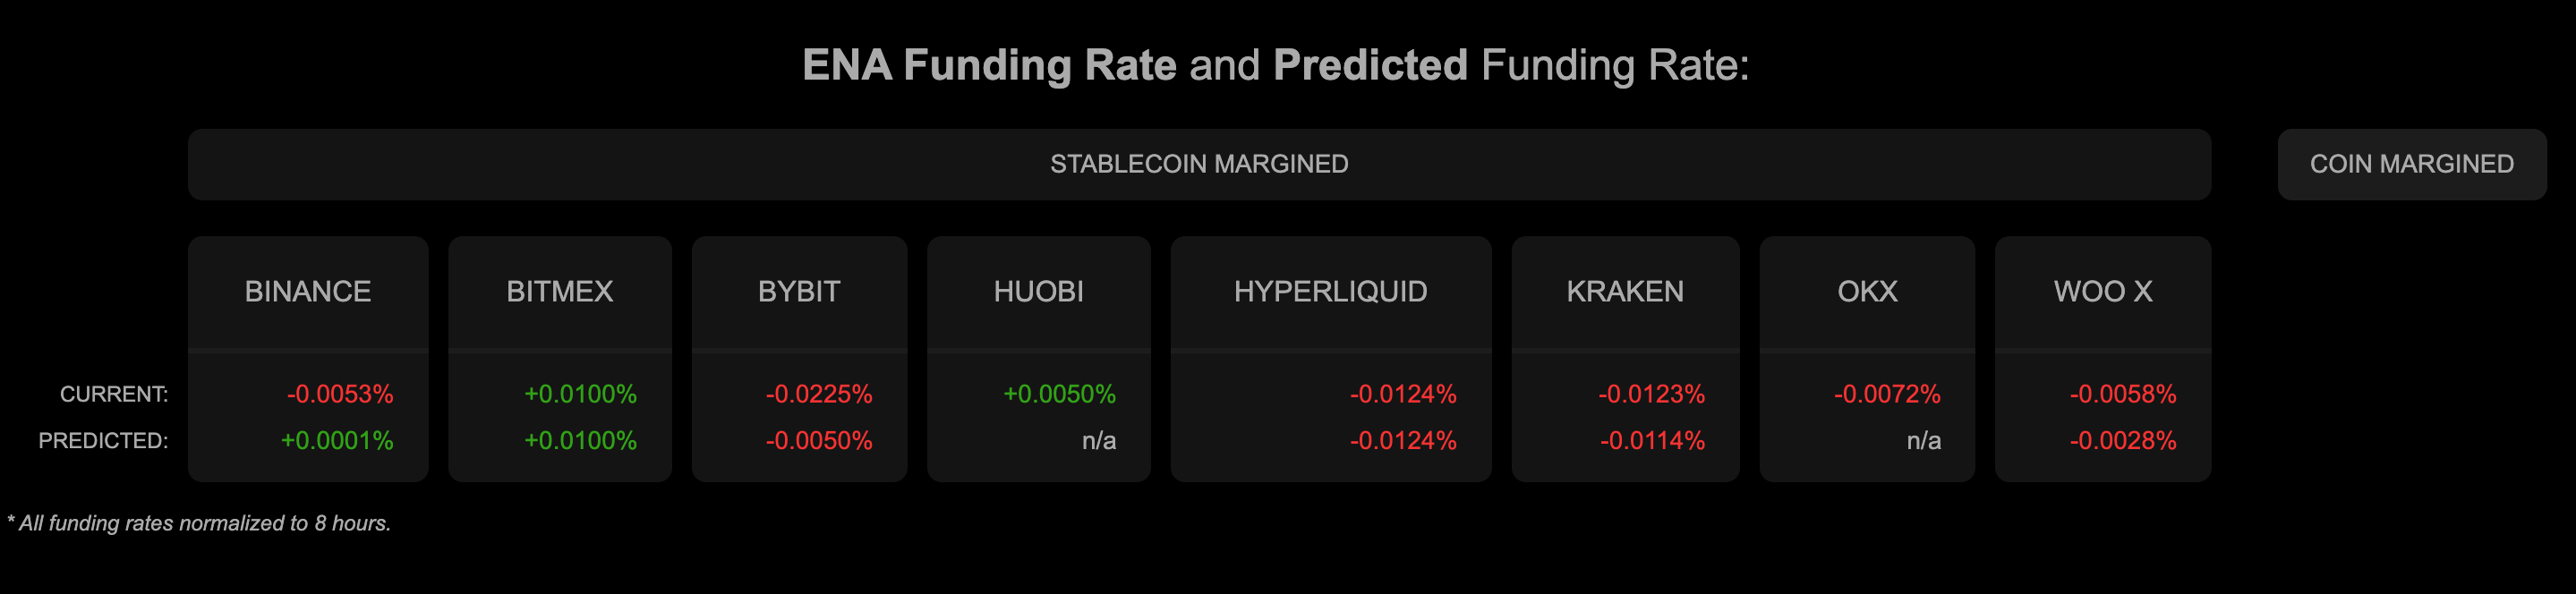Select Bybit predicted rate -0.0050%

point(819,441)
